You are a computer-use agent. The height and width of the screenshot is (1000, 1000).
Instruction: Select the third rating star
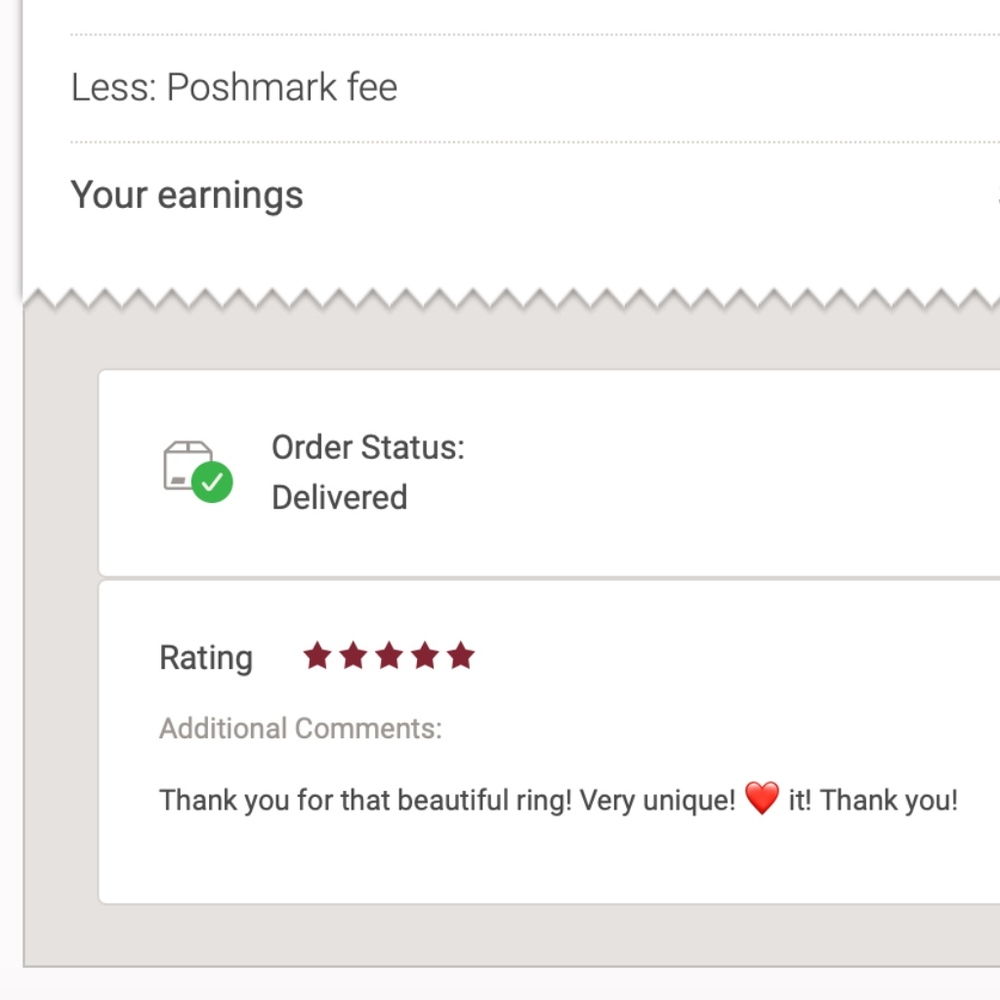(x=389, y=656)
